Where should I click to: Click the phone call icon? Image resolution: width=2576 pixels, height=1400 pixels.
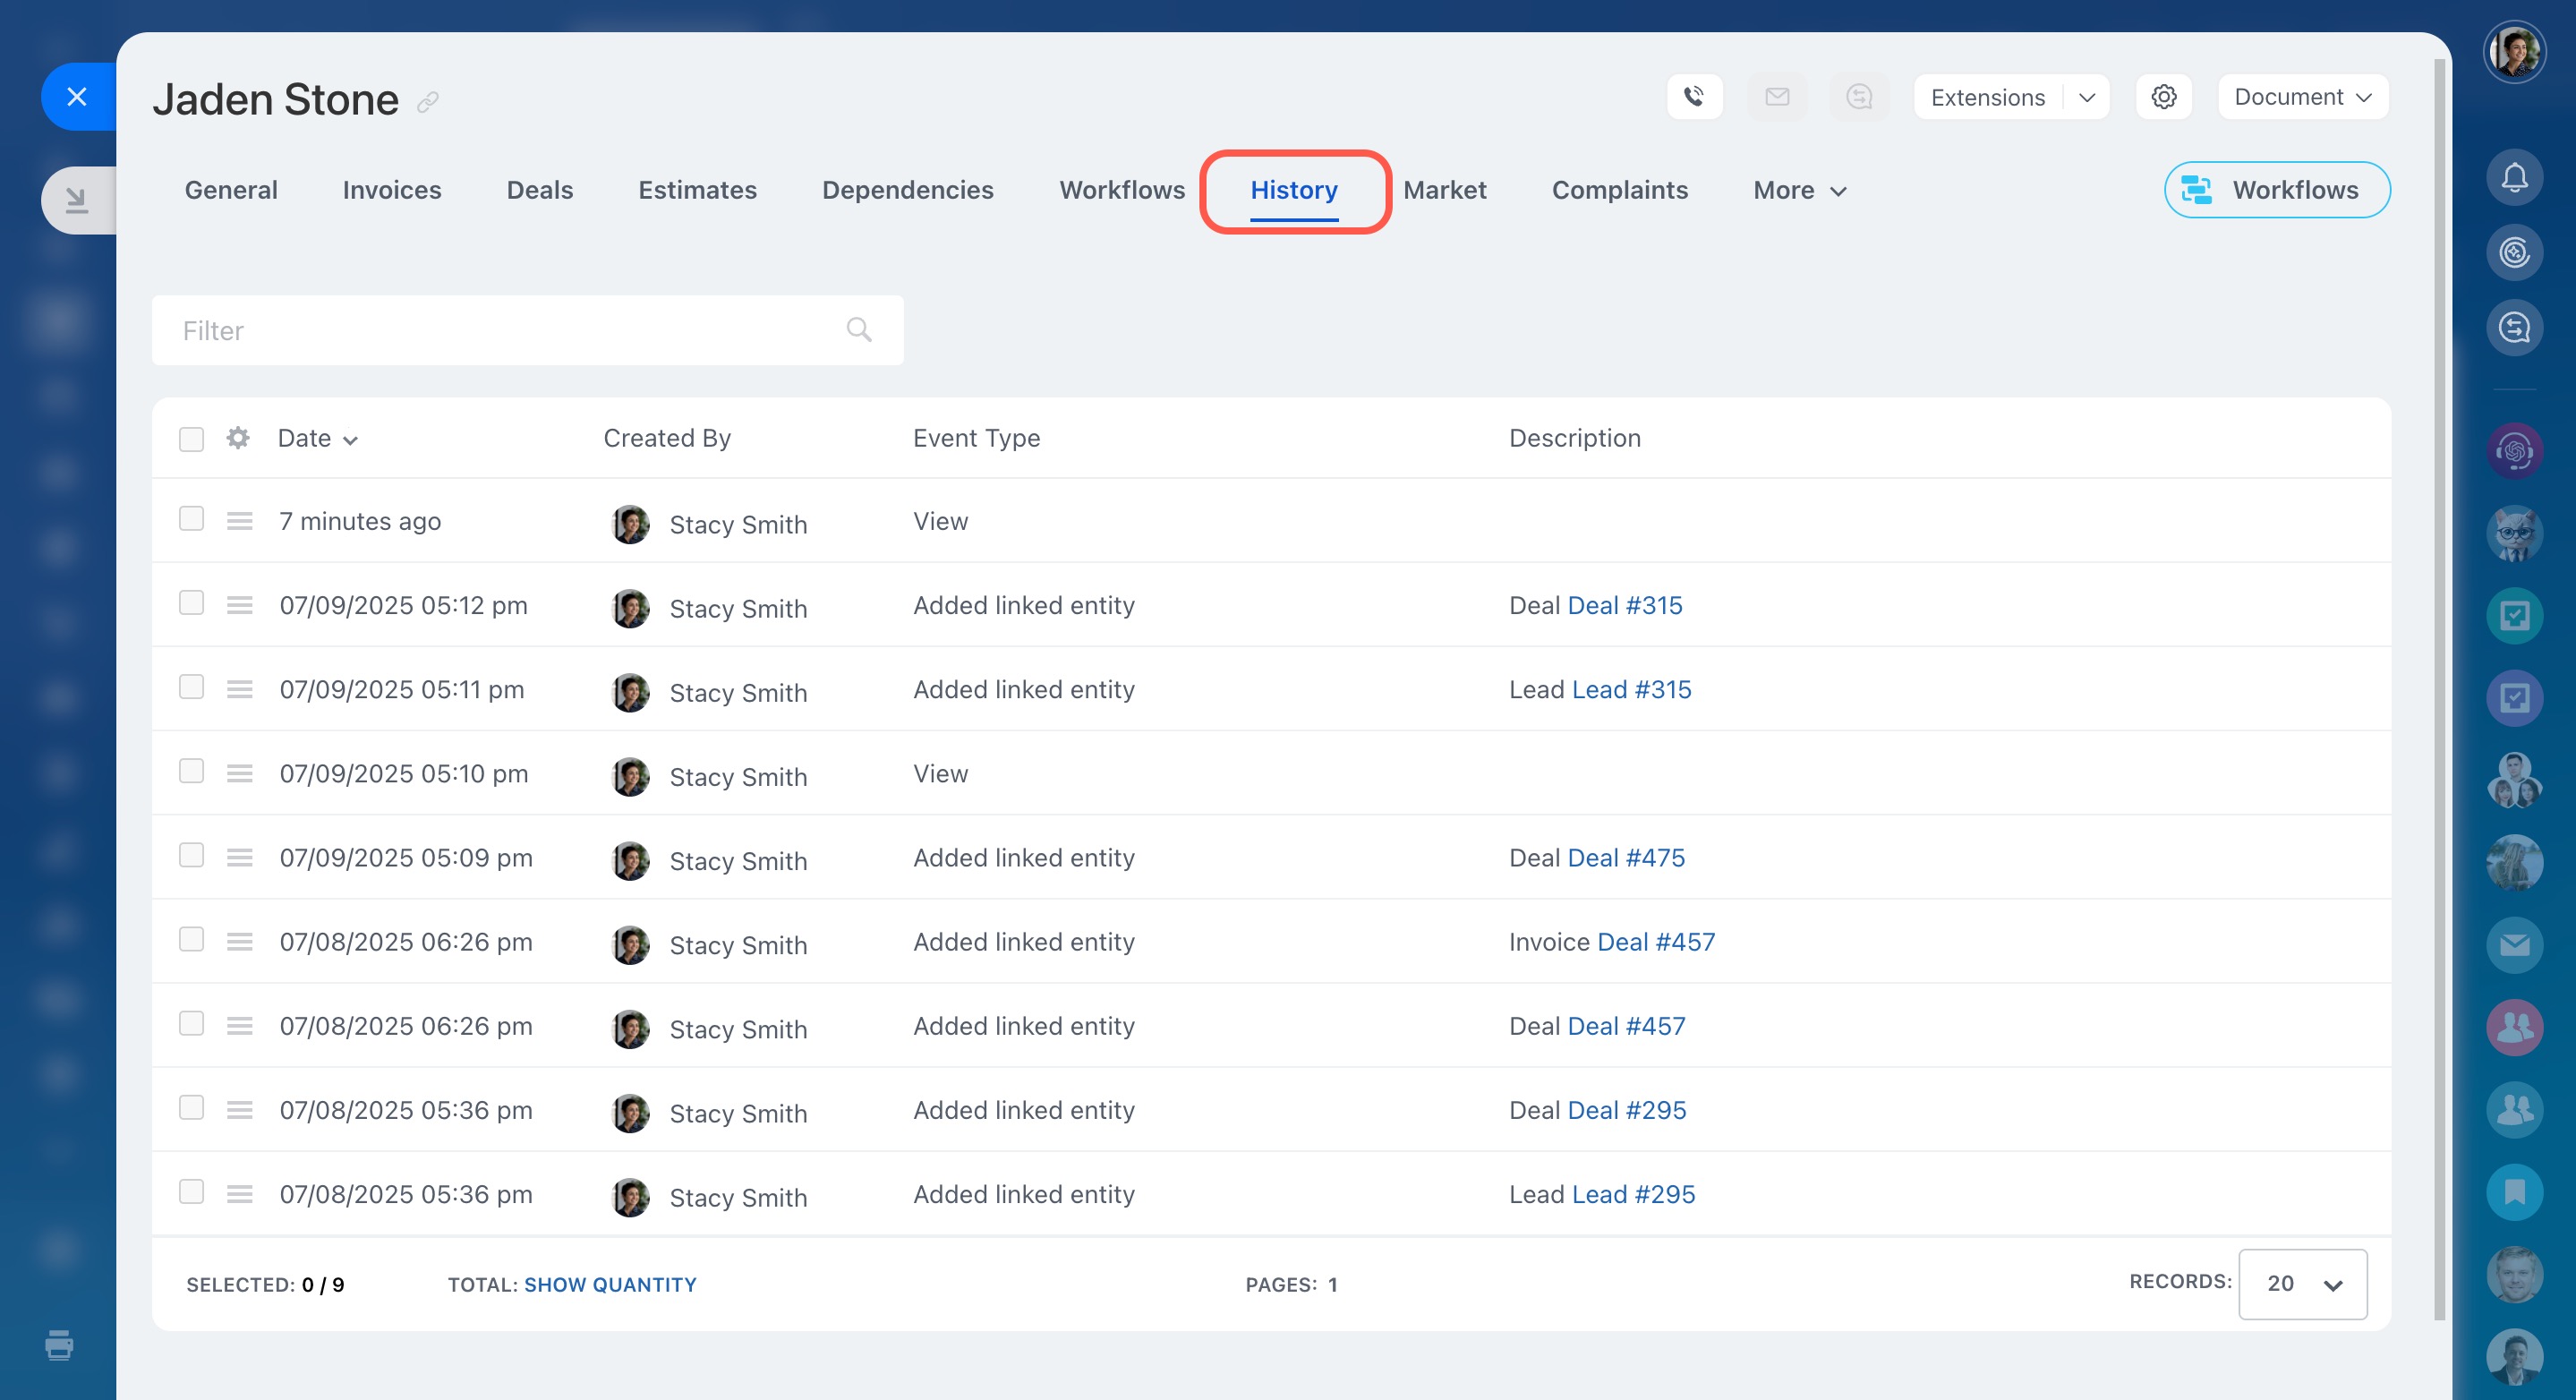click(x=1694, y=97)
